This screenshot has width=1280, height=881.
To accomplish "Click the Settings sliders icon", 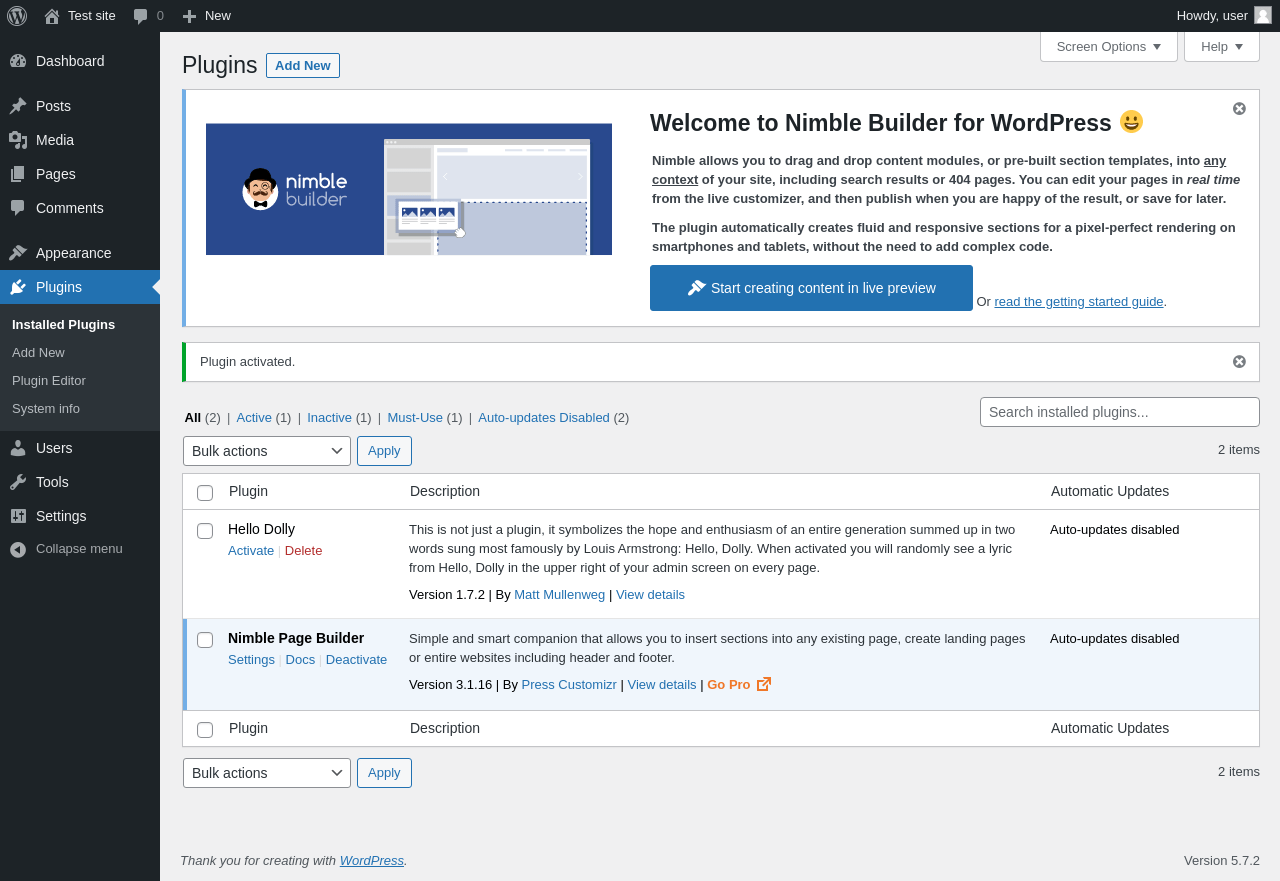I will [18, 516].
